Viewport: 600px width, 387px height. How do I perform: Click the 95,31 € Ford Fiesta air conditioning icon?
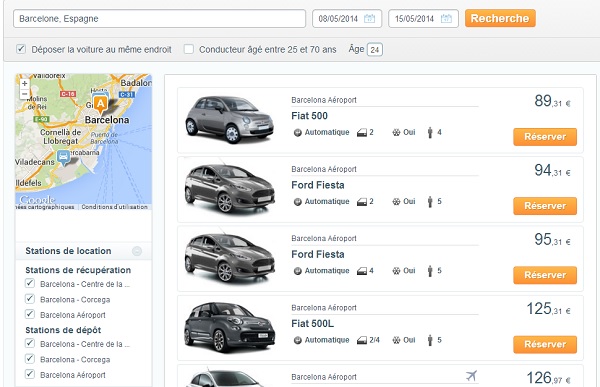[396, 271]
